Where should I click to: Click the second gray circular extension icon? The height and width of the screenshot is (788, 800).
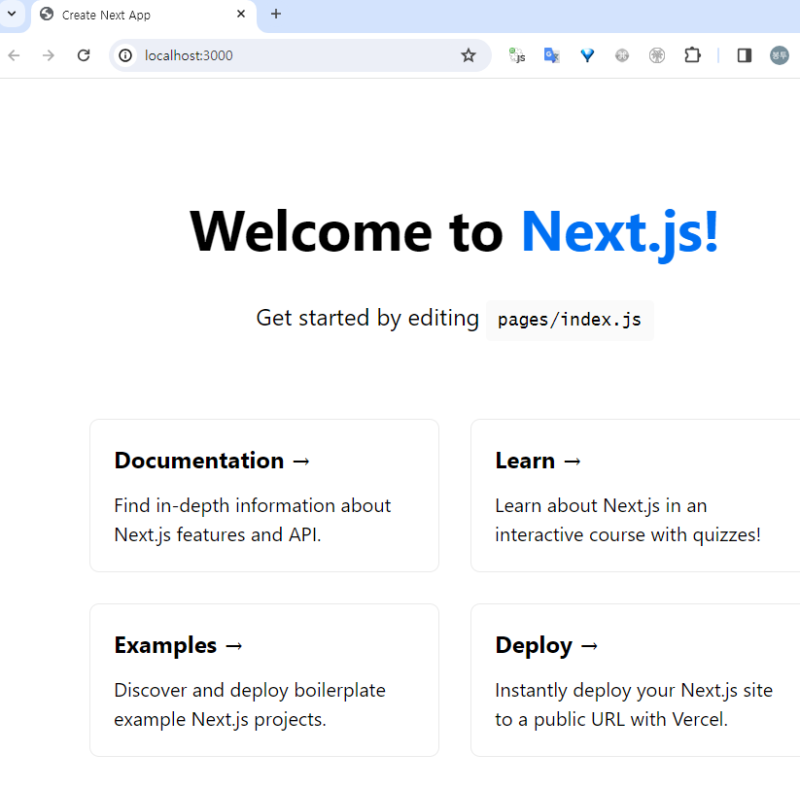pos(657,55)
